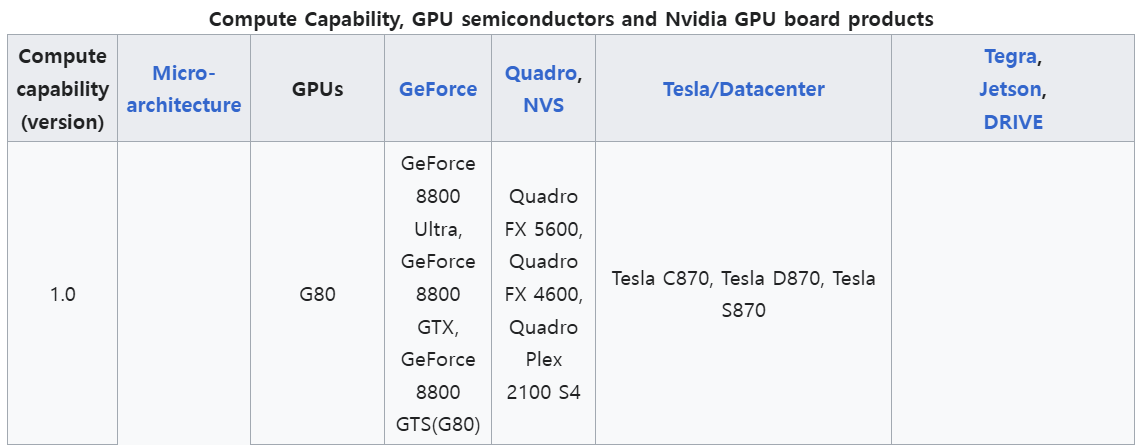The width and height of the screenshot is (1140, 445).
Task: Follow the Tegra link
Action: click(x=1011, y=56)
